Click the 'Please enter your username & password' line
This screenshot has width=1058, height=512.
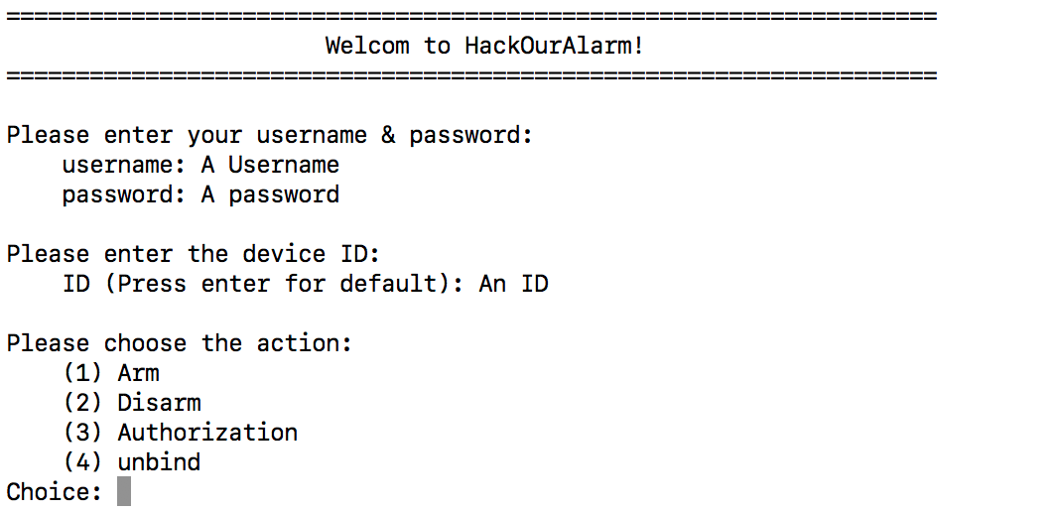tap(269, 135)
